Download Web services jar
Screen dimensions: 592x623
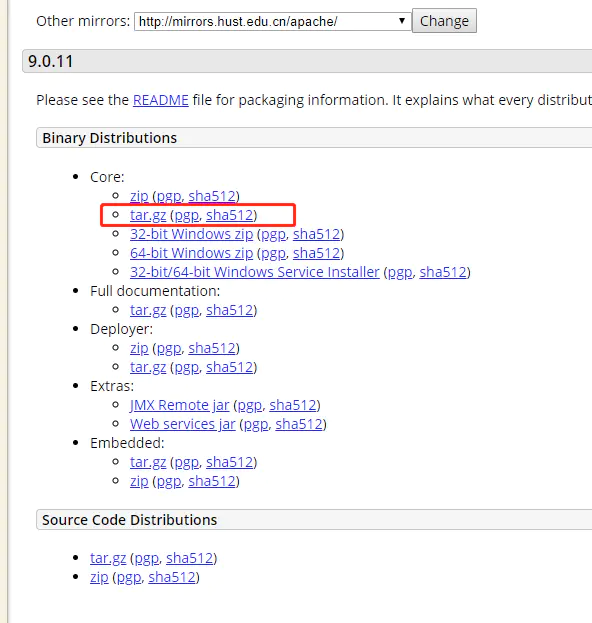pyautogui.click(x=182, y=424)
